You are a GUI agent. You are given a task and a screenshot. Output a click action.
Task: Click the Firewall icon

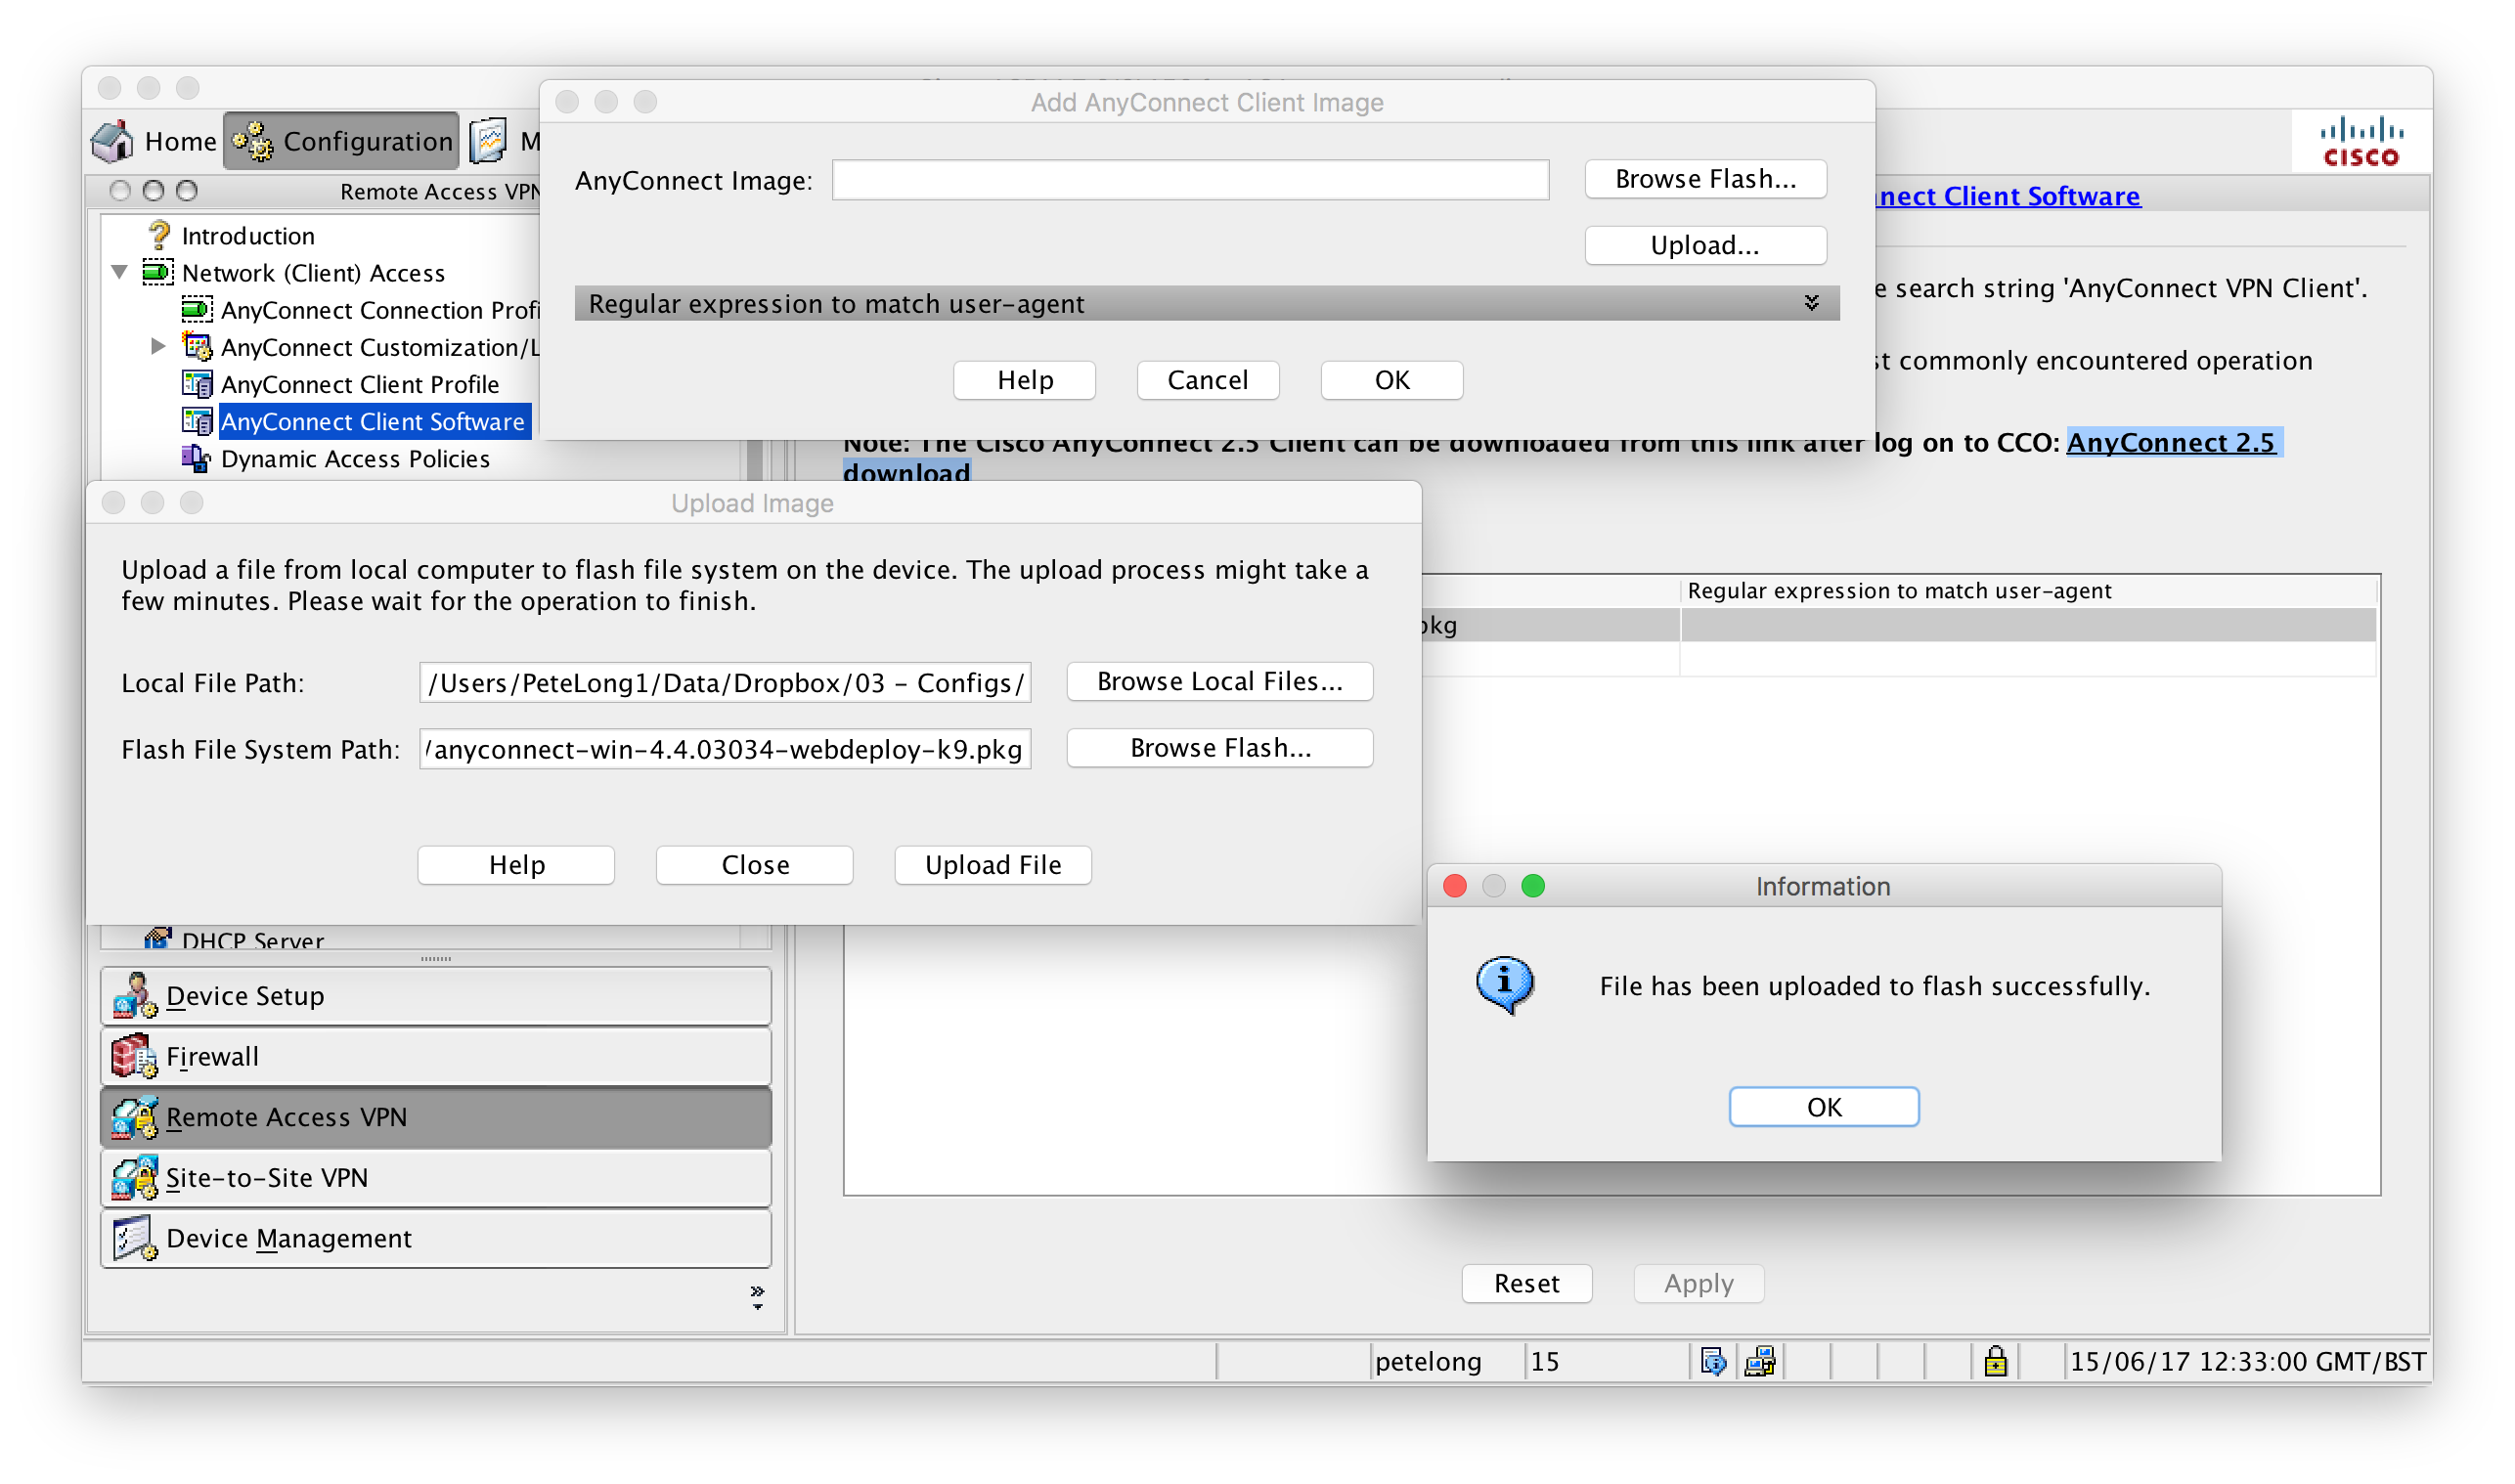click(134, 1056)
